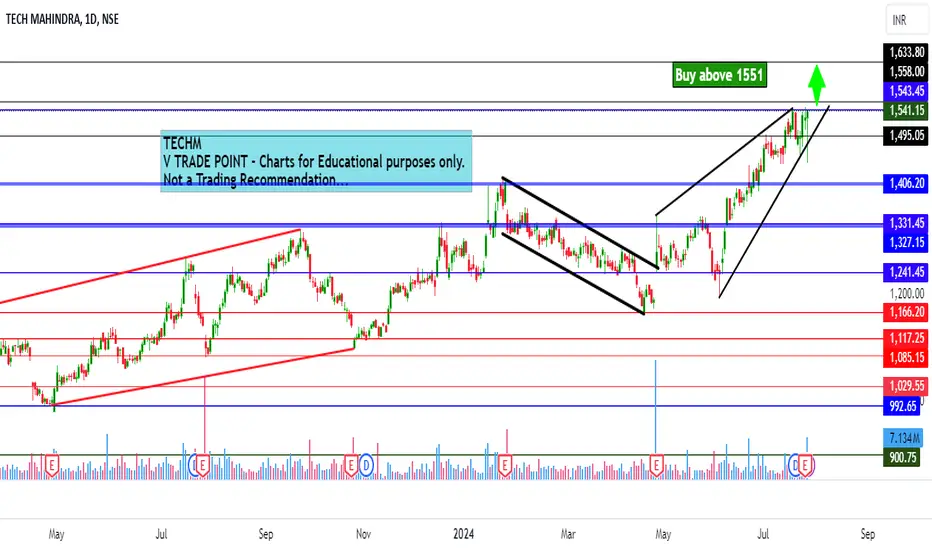Select the TECHM V TRADE POINT text note
The height and width of the screenshot is (550, 932).
coord(316,161)
